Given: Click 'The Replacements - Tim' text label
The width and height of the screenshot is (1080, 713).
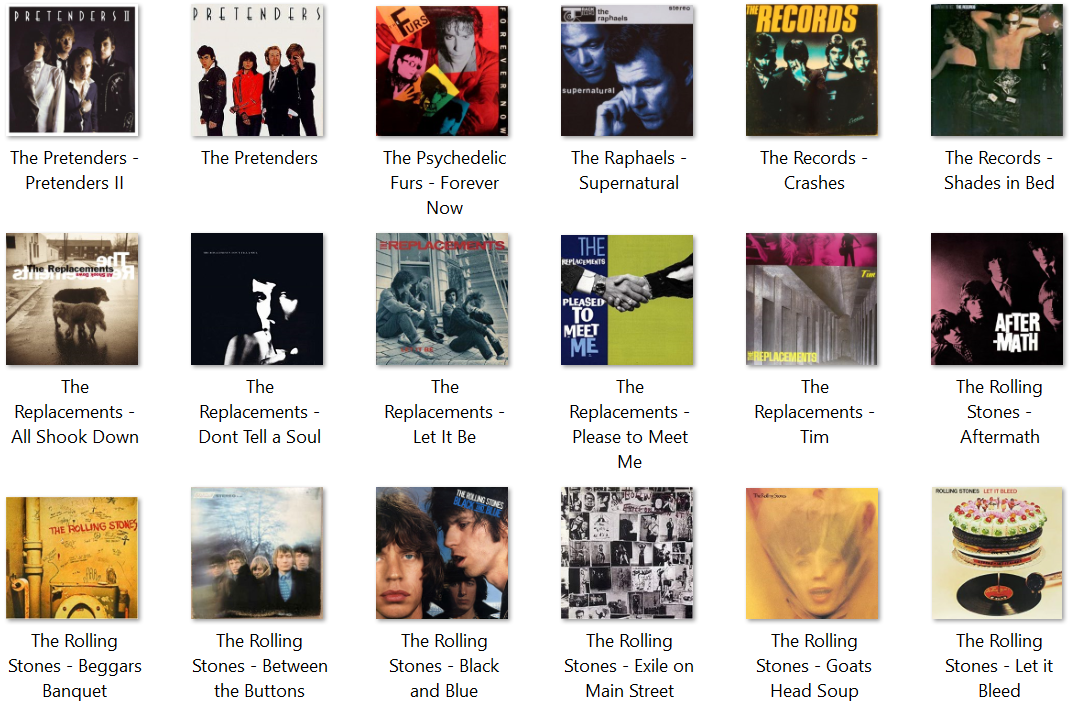Looking at the screenshot, I should pos(815,412).
